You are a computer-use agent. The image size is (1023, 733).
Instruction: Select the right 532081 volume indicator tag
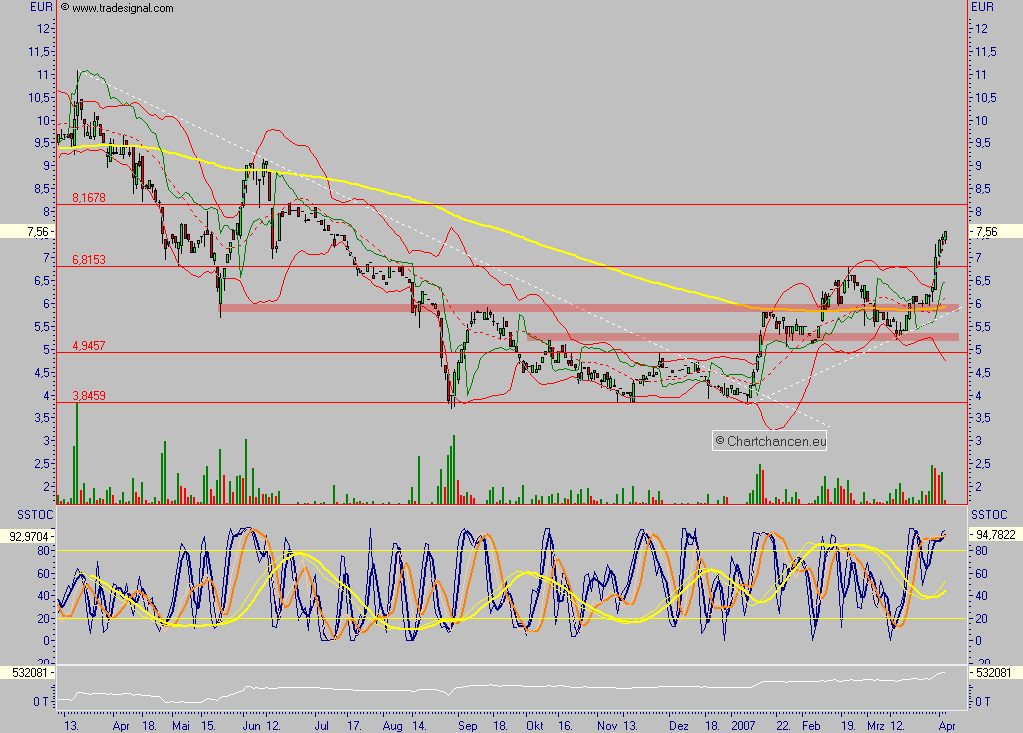tap(993, 673)
